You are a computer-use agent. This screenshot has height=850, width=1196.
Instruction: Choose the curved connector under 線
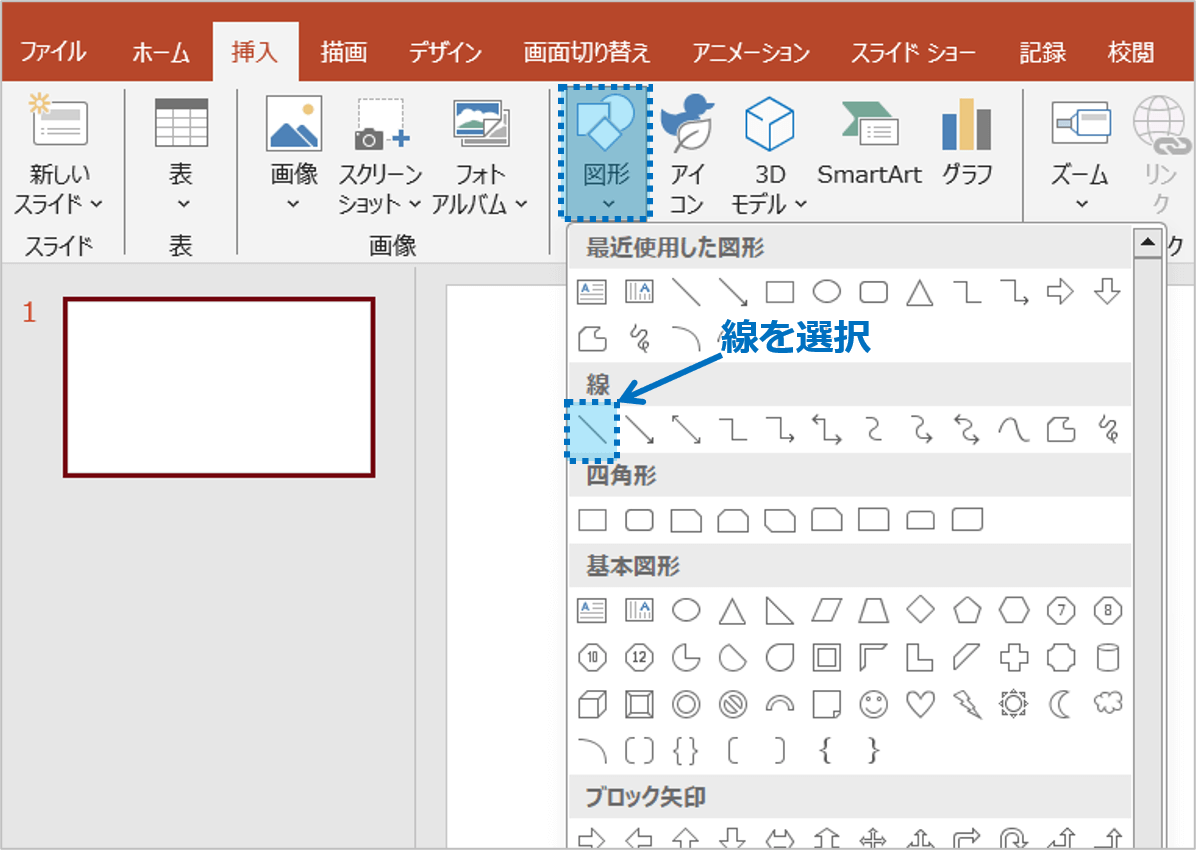tap(873, 430)
